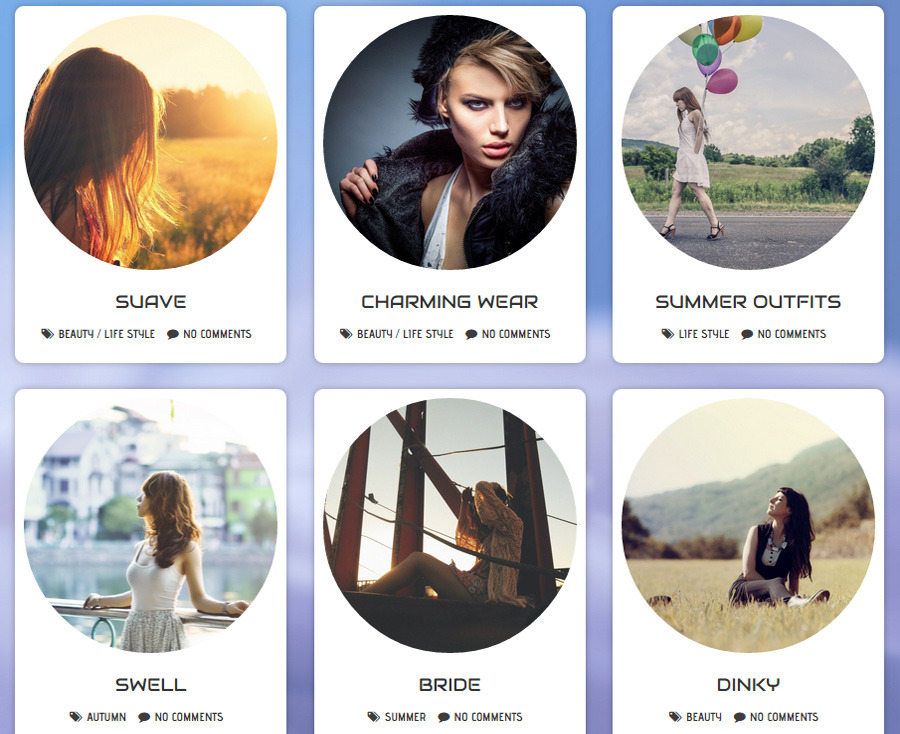Select the Autumn category under Swell
The image size is (900, 734).
[x=106, y=717]
